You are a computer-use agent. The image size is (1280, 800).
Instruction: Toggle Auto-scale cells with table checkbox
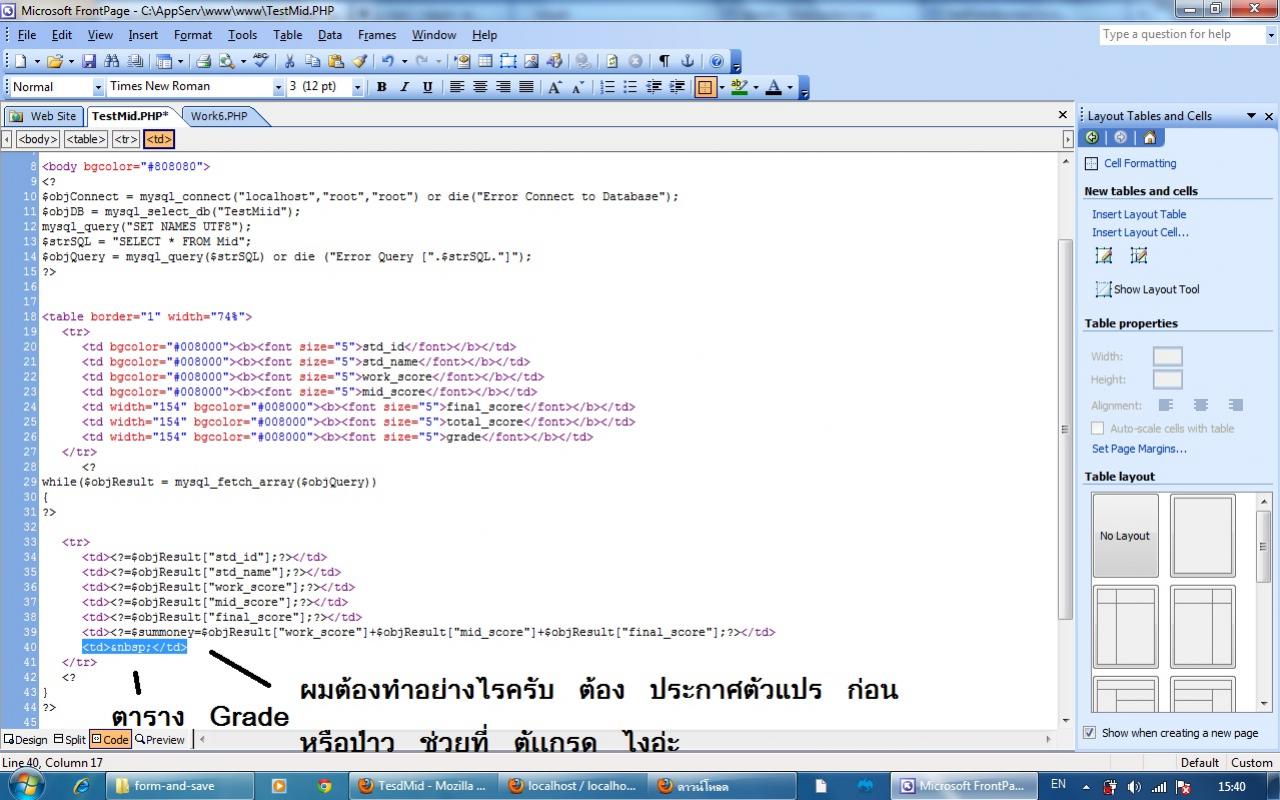click(x=1097, y=429)
